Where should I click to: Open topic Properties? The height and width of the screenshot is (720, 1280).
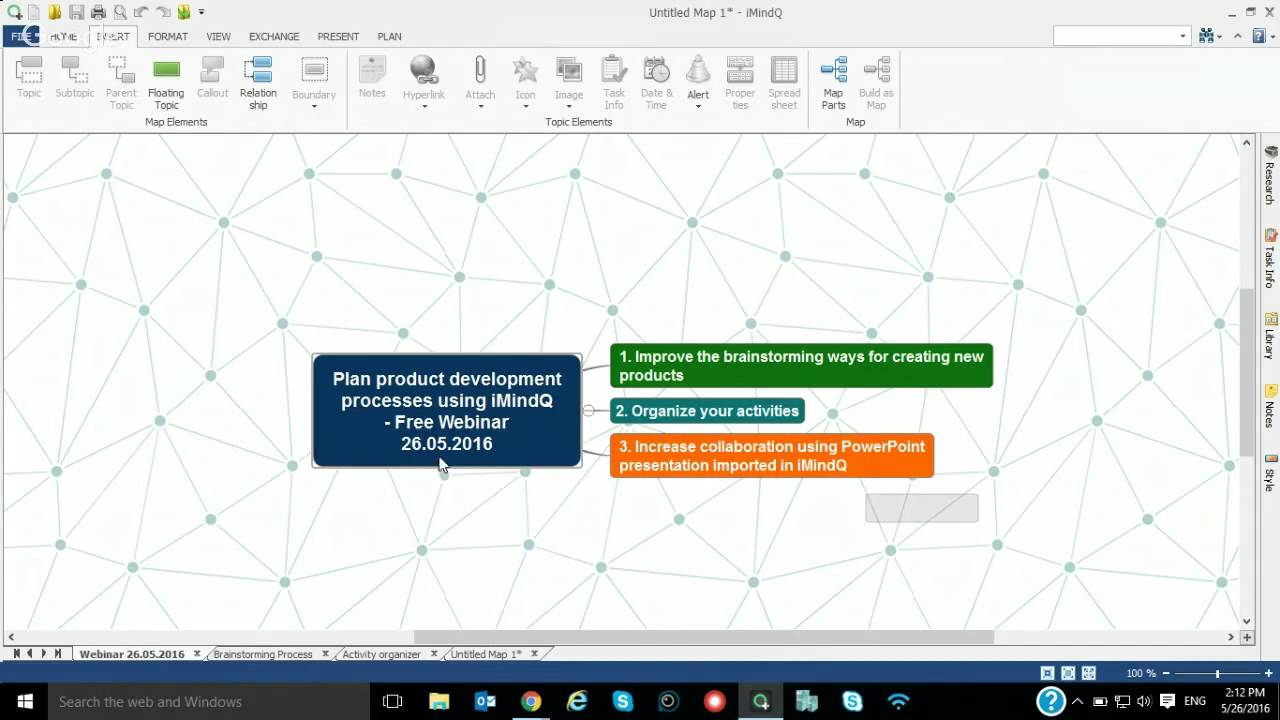coord(740,83)
